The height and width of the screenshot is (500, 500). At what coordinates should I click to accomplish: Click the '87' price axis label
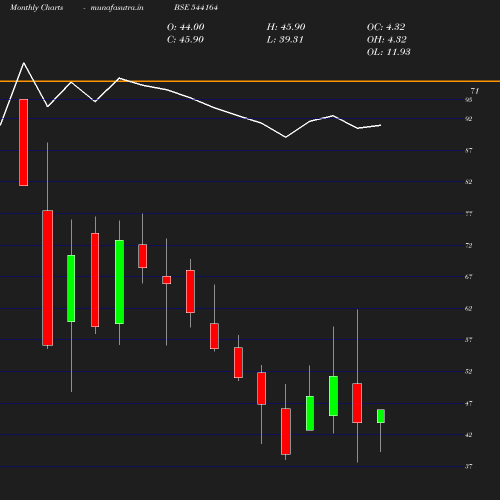[x=469, y=150]
